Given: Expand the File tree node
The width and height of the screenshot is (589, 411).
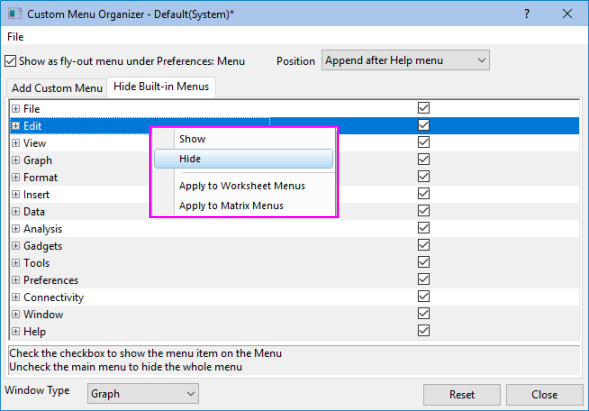Looking at the screenshot, I should click(x=15, y=109).
